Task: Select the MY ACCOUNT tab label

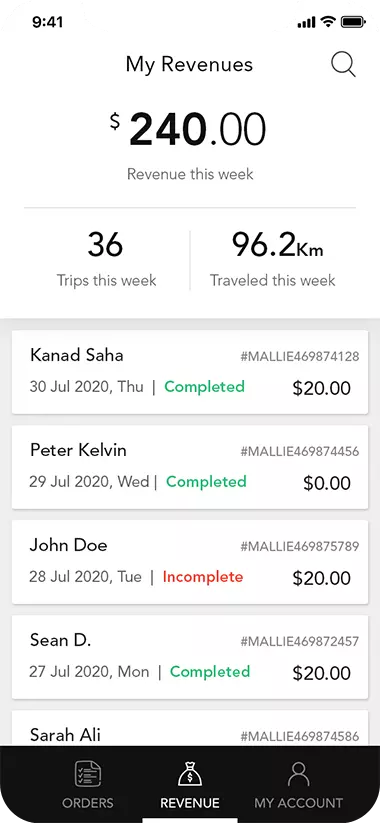Action: [298, 803]
